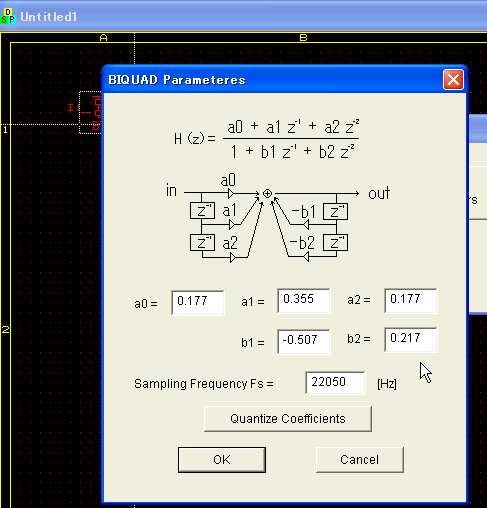The height and width of the screenshot is (508, 487).
Task: Click the b1 coefficient input field
Action: (304, 341)
